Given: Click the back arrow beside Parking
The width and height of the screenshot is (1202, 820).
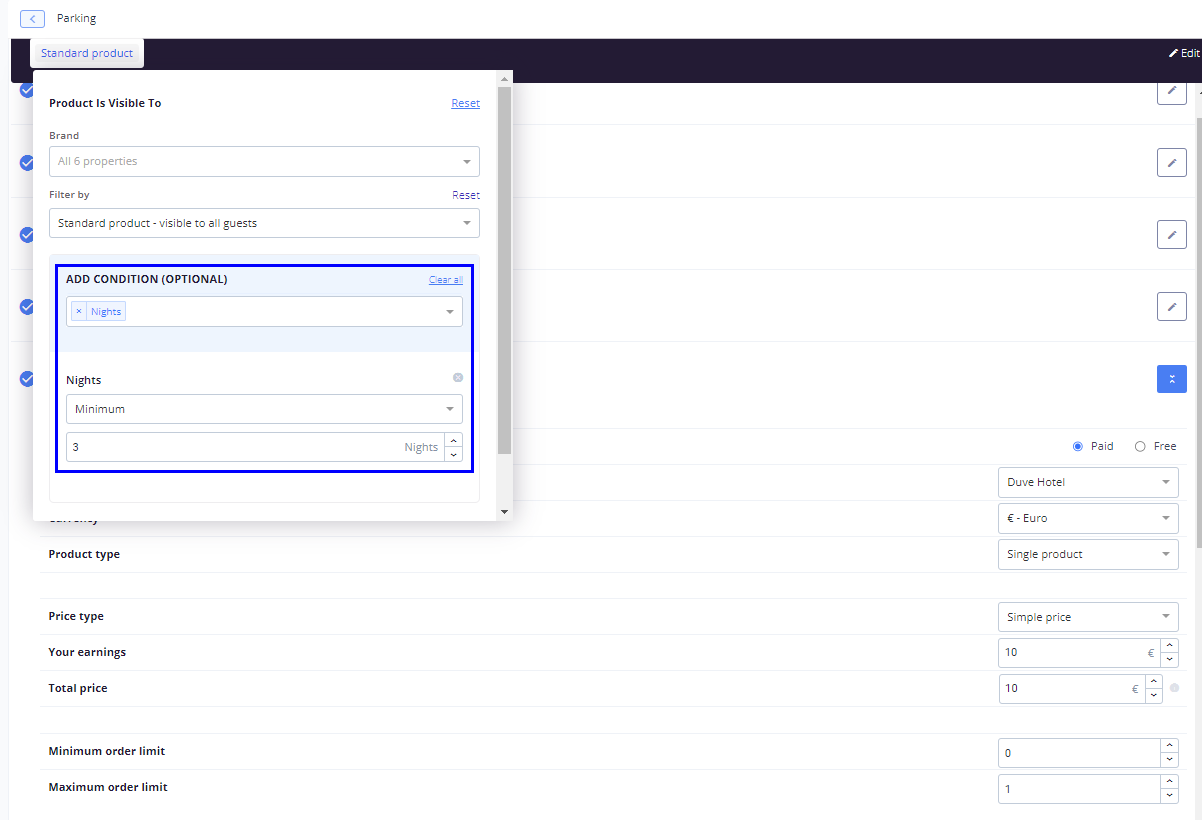Looking at the screenshot, I should (x=32, y=19).
